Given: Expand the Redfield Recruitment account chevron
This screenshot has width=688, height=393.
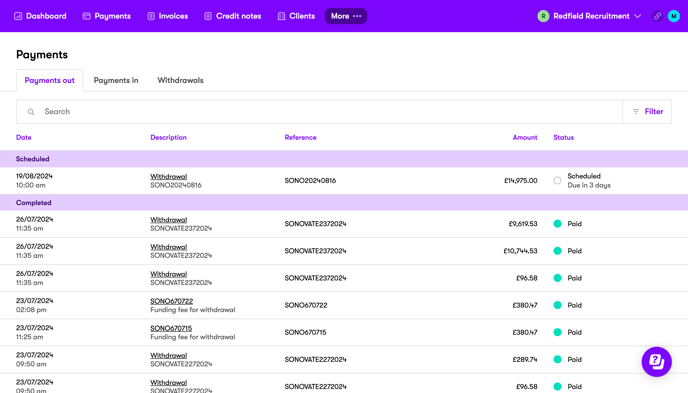Looking at the screenshot, I should 638,16.
